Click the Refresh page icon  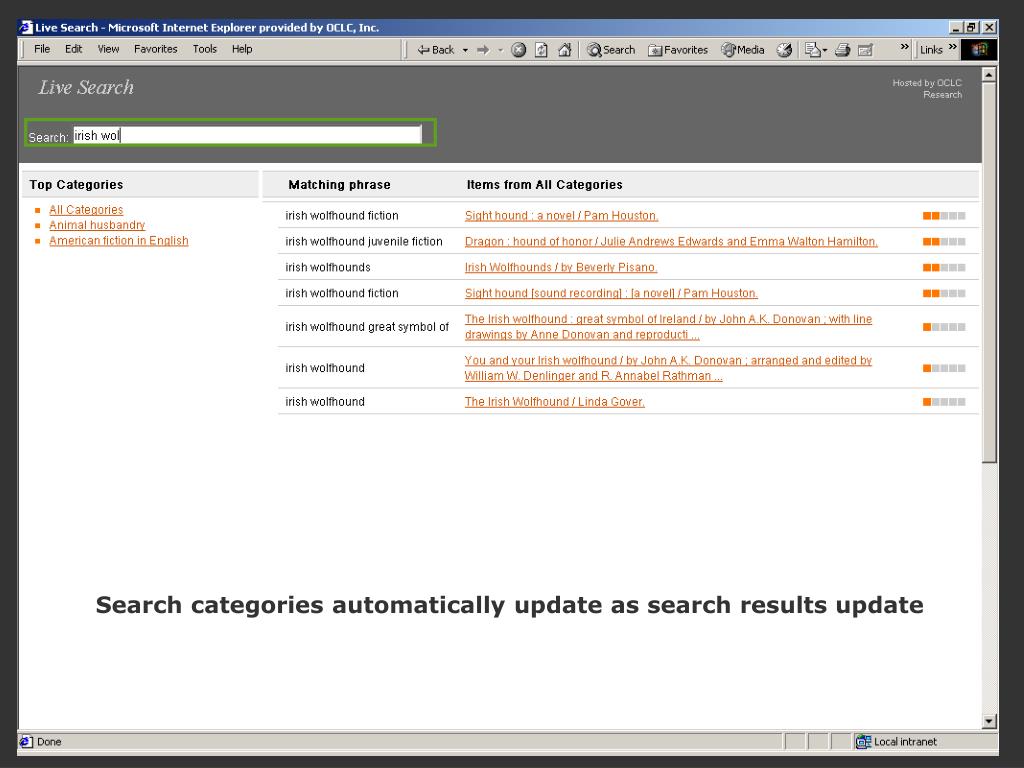pyautogui.click(x=541, y=50)
